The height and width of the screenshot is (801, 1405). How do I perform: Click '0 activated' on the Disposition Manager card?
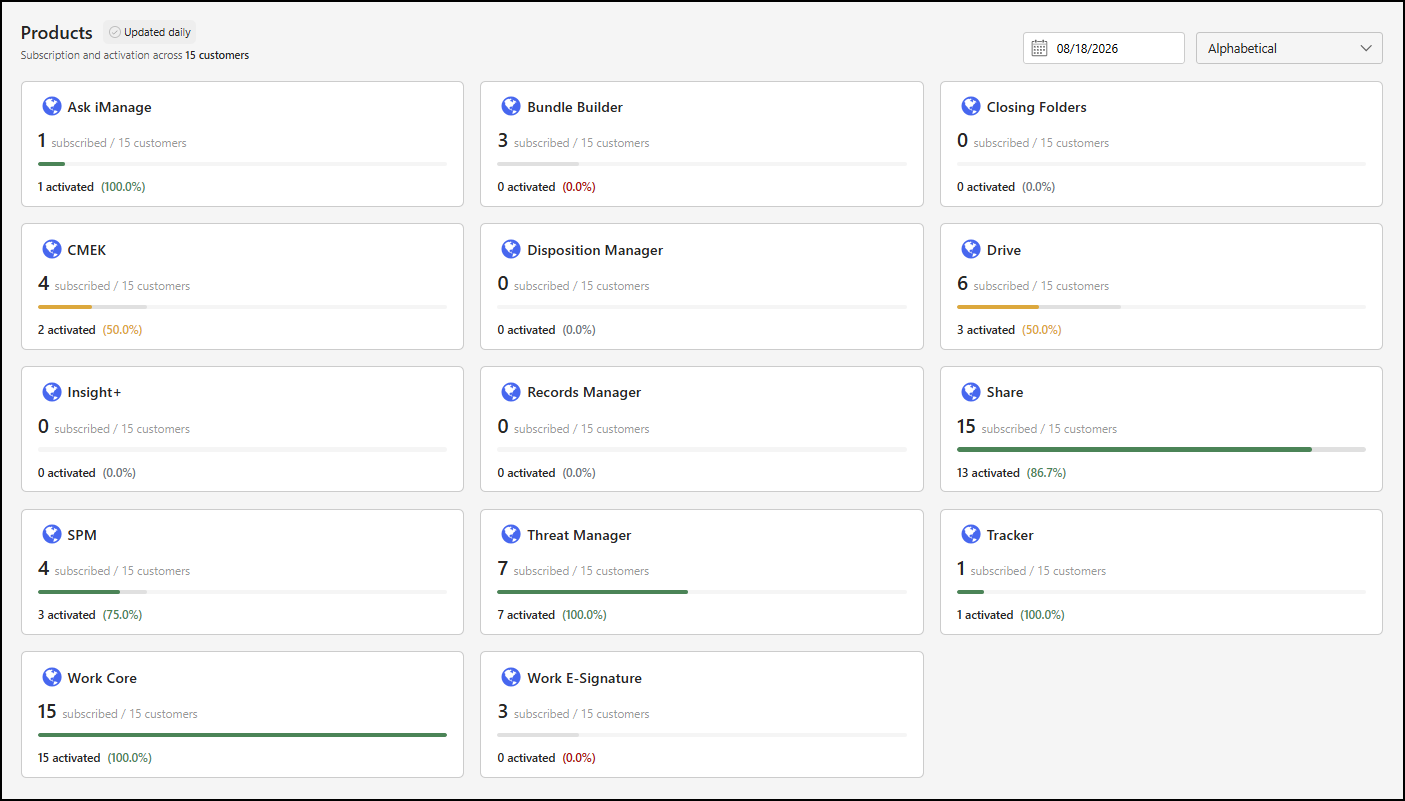[x=526, y=330]
